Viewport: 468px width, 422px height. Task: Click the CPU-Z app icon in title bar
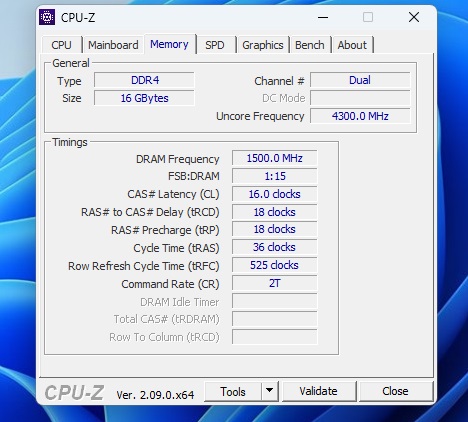coord(47,17)
